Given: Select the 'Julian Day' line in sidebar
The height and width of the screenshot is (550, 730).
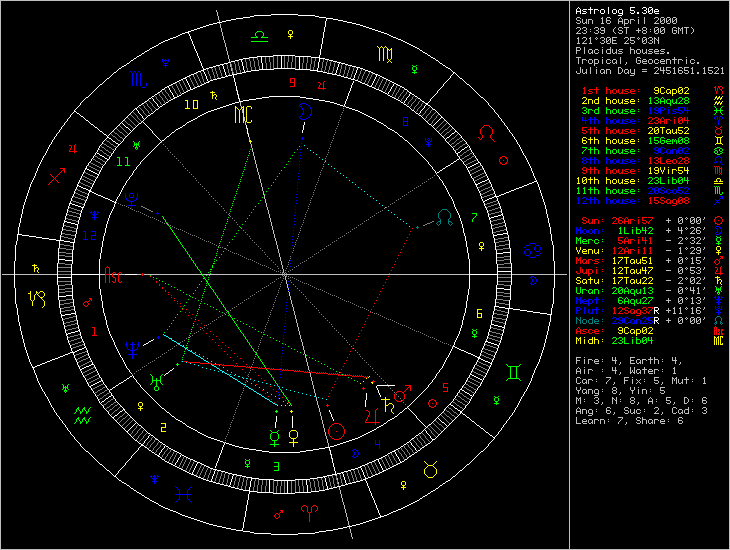Looking at the screenshot, I should tap(650, 71).
